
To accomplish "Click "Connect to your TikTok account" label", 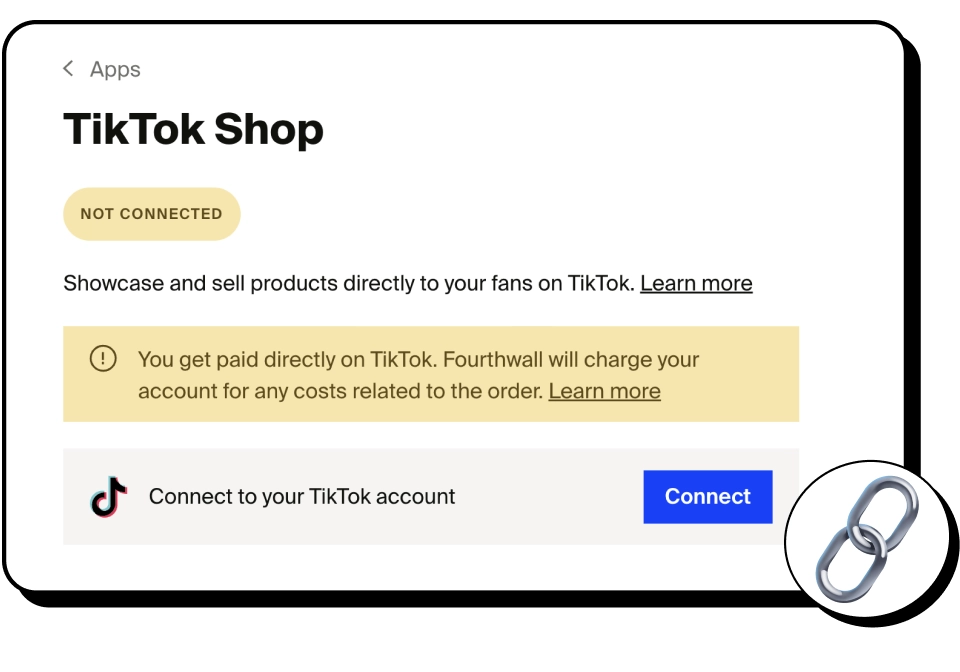I will coord(302,496).
